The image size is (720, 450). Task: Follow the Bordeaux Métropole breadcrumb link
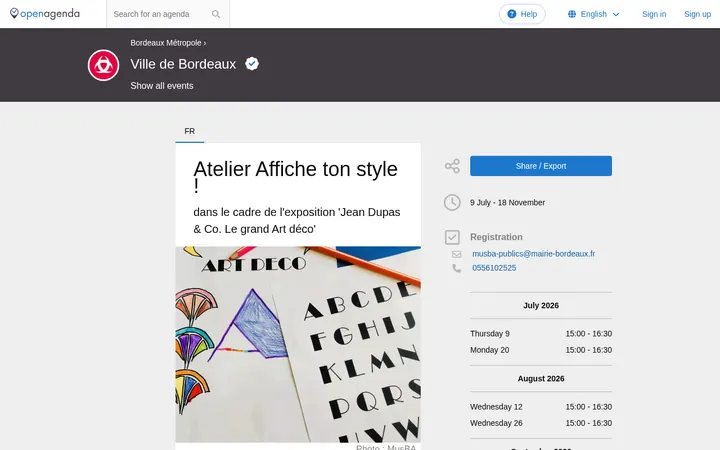pos(166,43)
